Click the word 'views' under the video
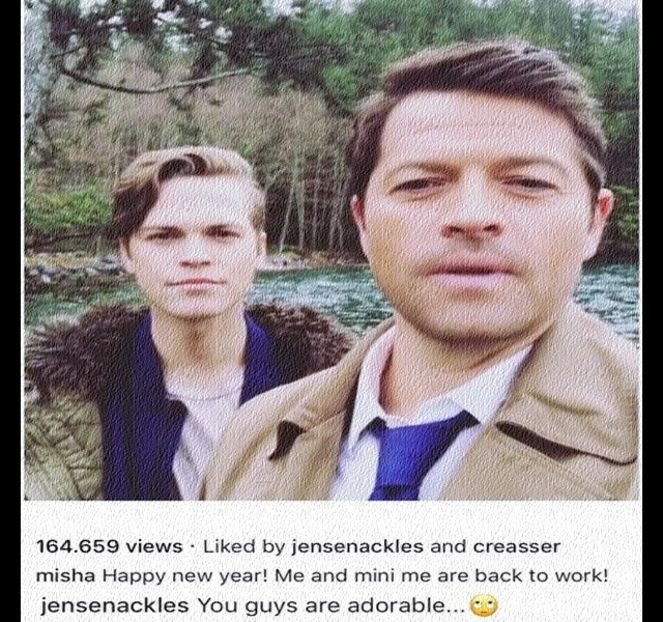Image resolution: width=663 pixels, height=622 pixels. pyautogui.click(x=154, y=547)
